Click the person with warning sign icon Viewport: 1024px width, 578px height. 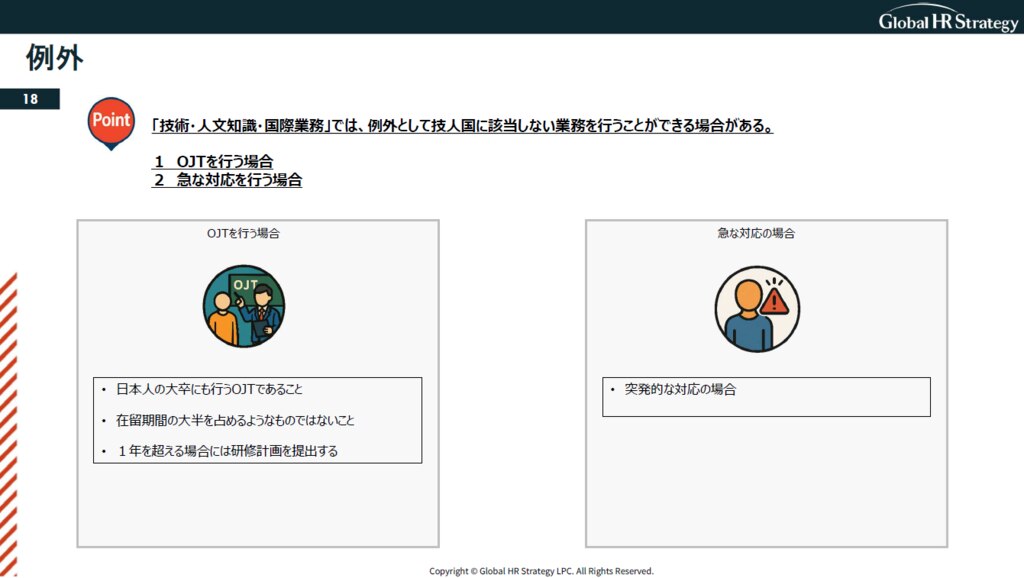point(757,309)
